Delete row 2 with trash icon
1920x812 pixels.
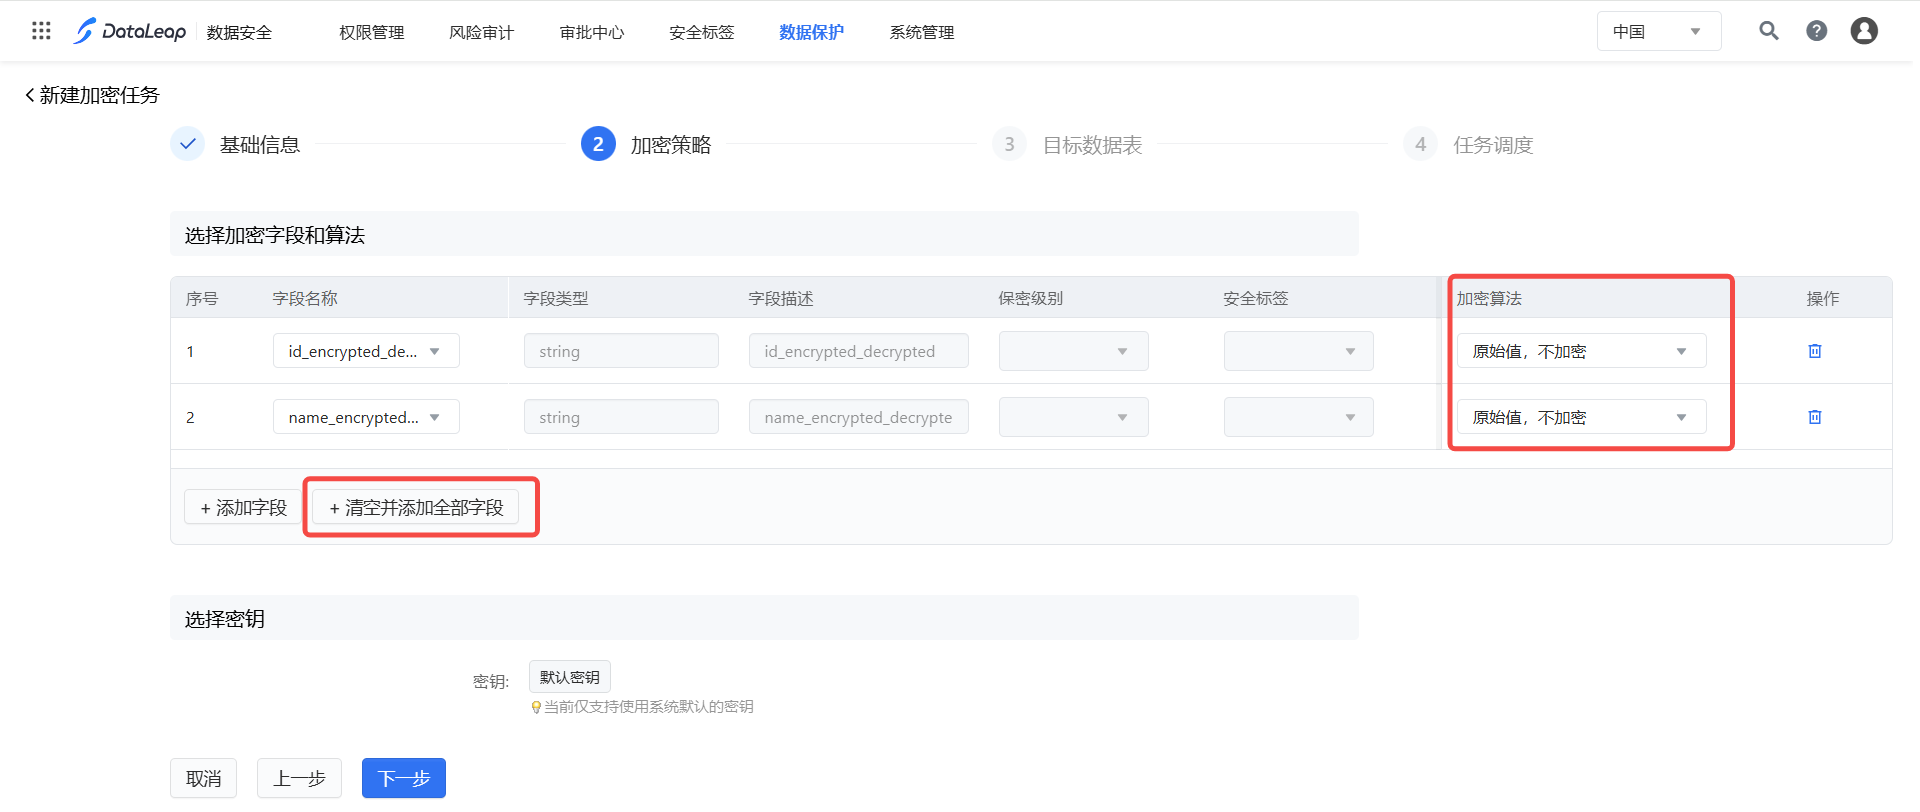1814,417
